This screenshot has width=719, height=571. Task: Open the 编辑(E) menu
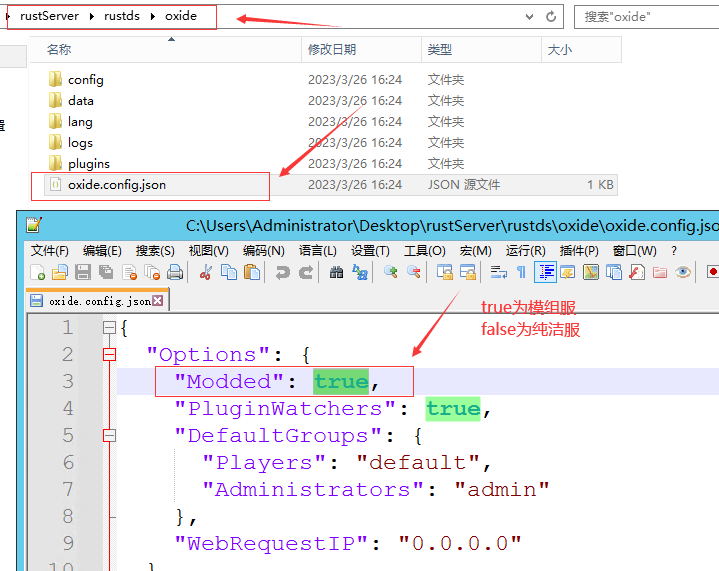[x=102, y=251]
